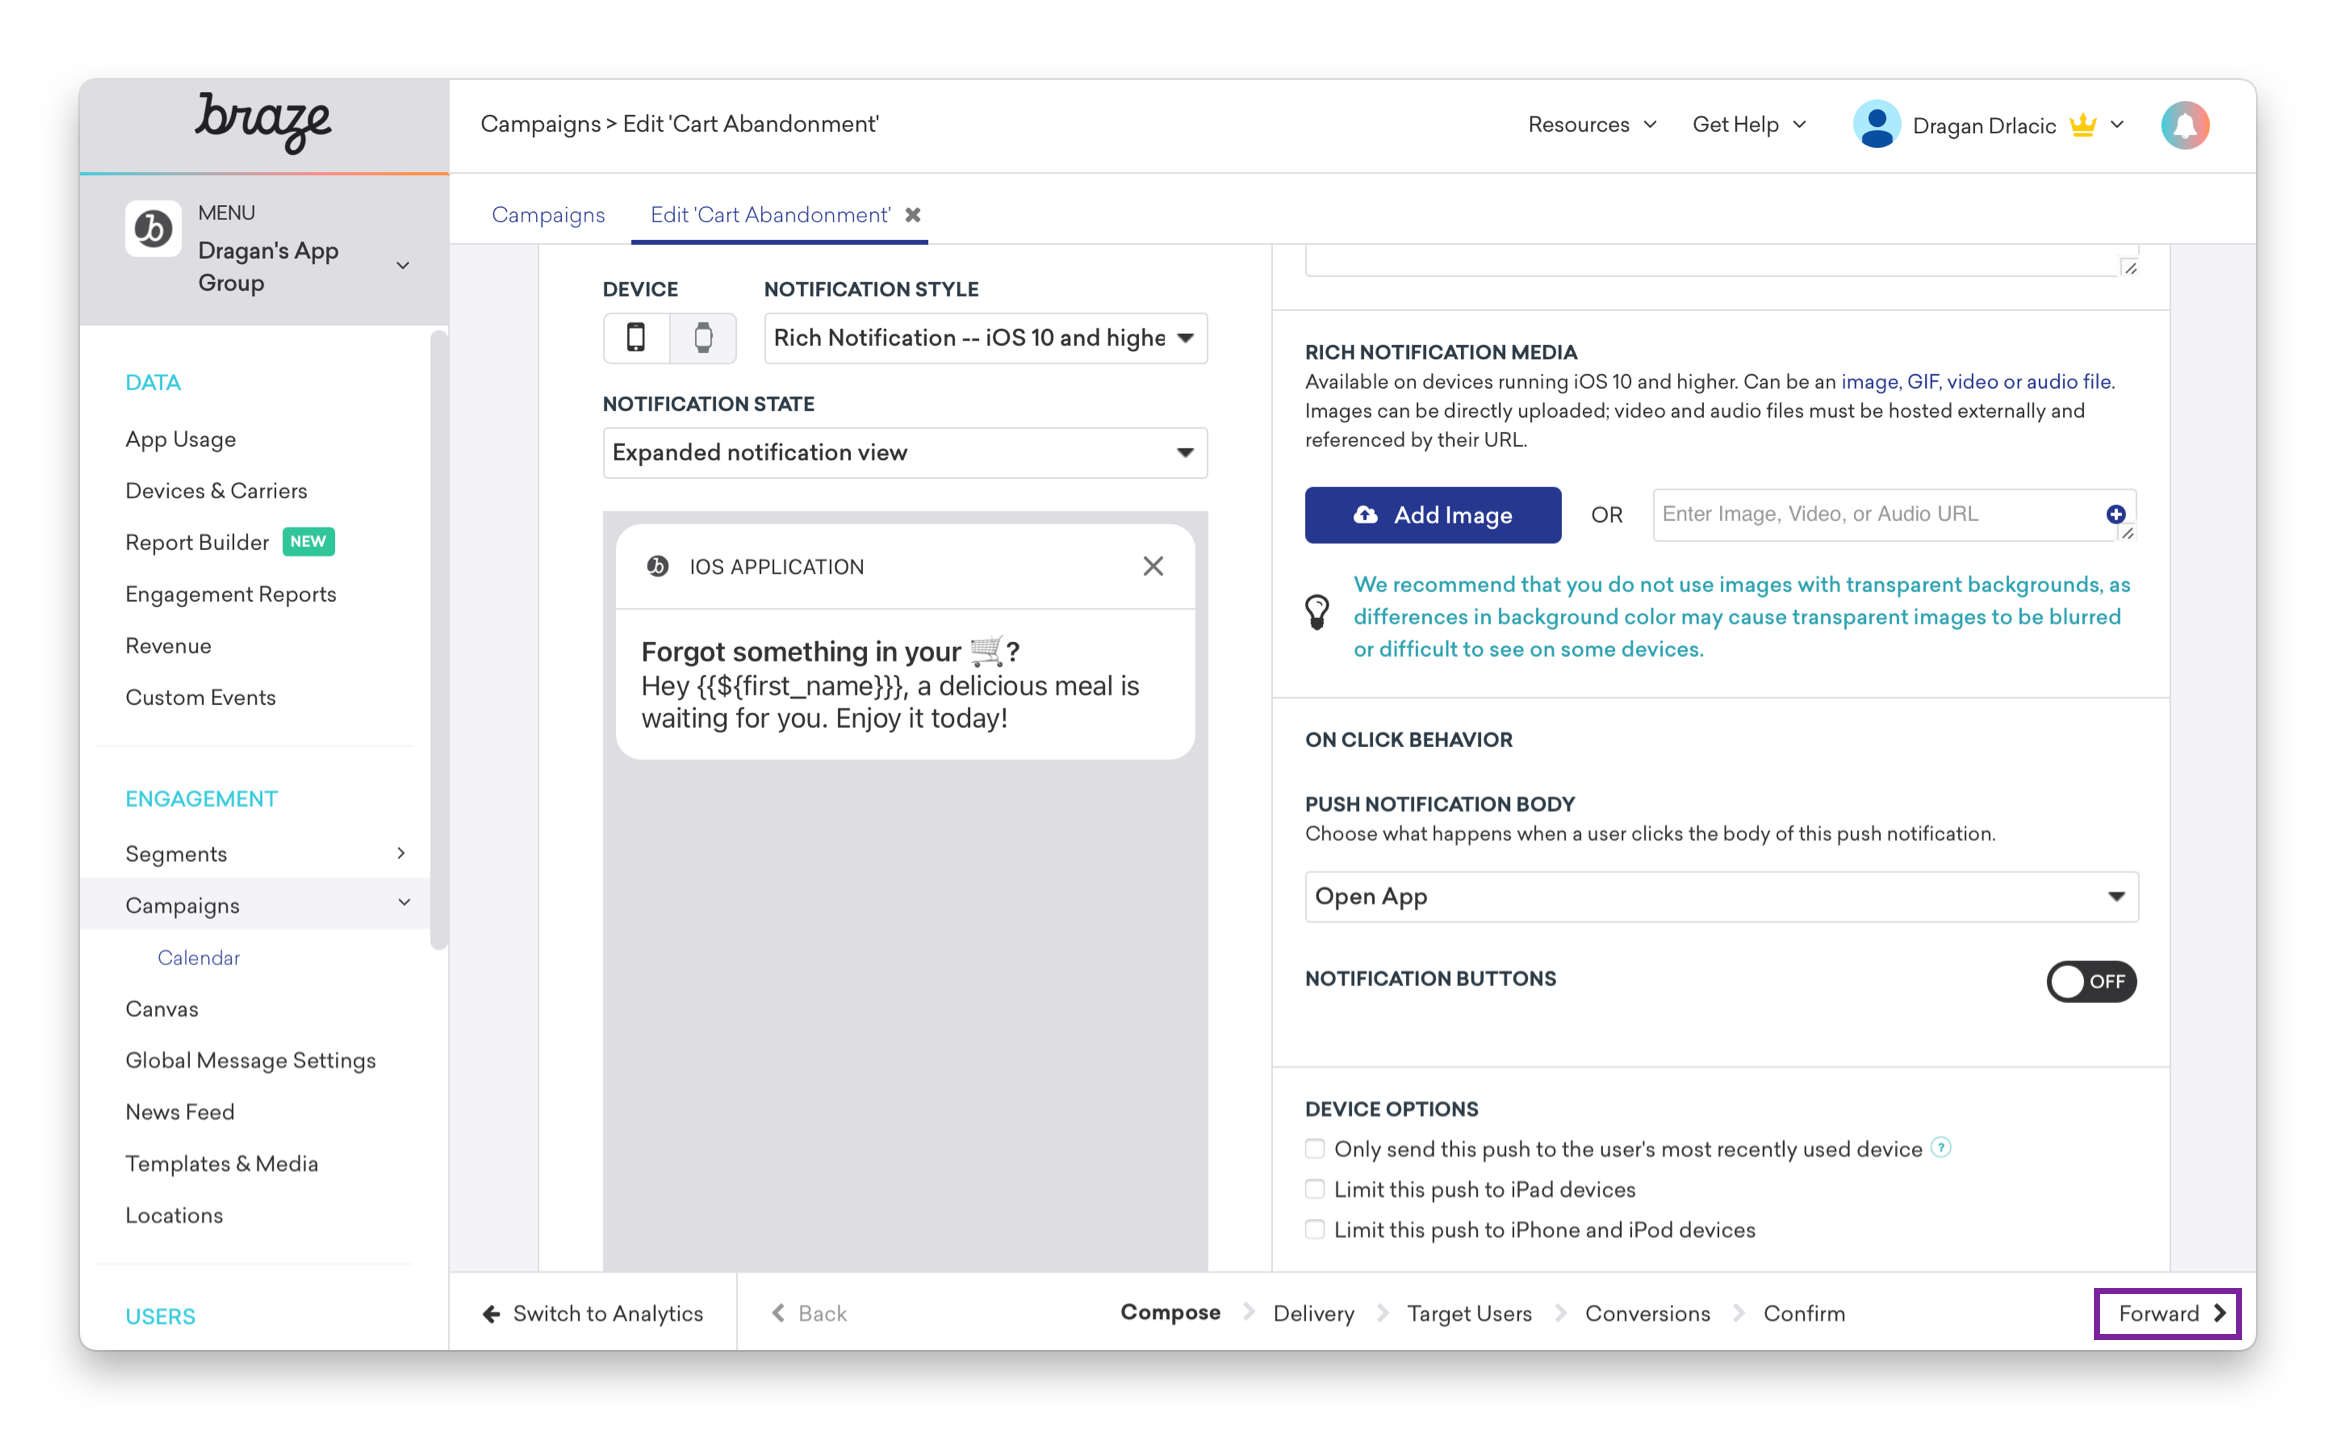The image size is (2336, 1430).
Task: Open Calendar under Campaigns
Action: tap(198, 957)
